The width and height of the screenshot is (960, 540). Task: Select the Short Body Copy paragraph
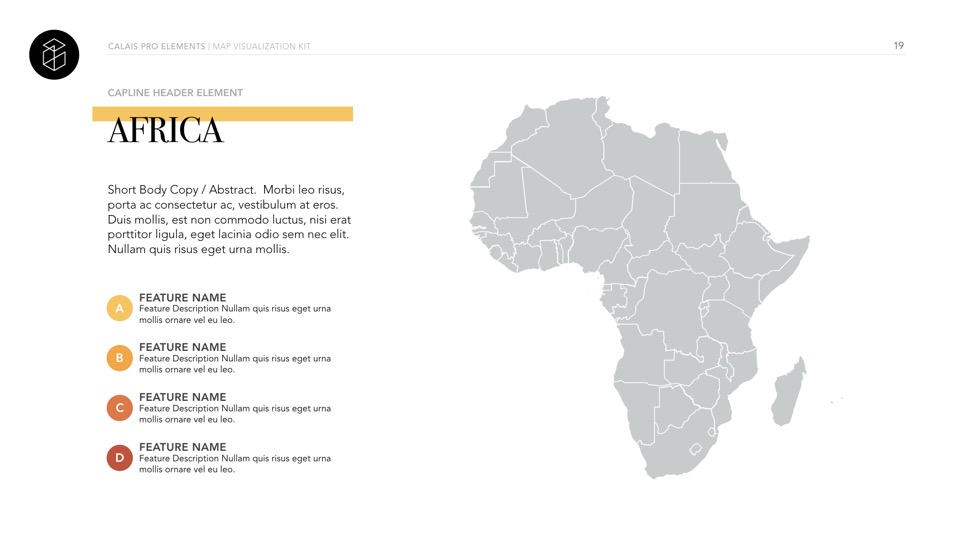[229, 219]
